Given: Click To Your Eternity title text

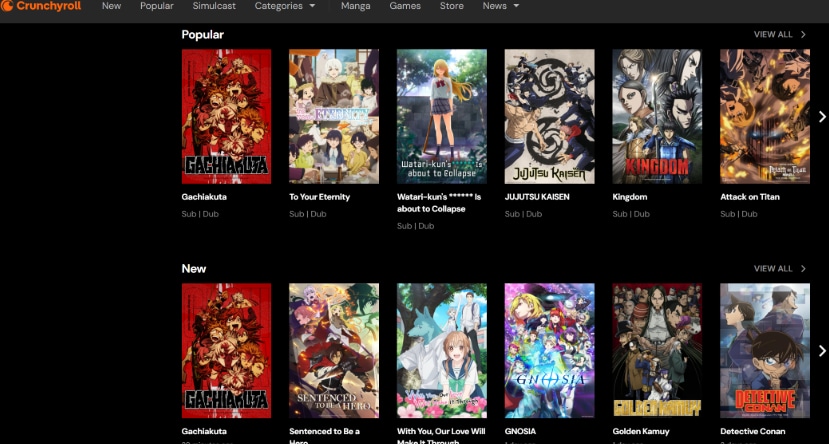Looking at the screenshot, I should [x=319, y=197].
